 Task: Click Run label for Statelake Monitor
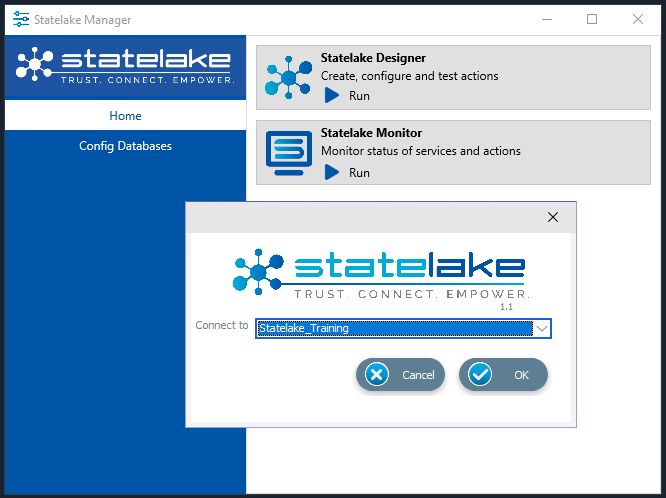pos(359,173)
